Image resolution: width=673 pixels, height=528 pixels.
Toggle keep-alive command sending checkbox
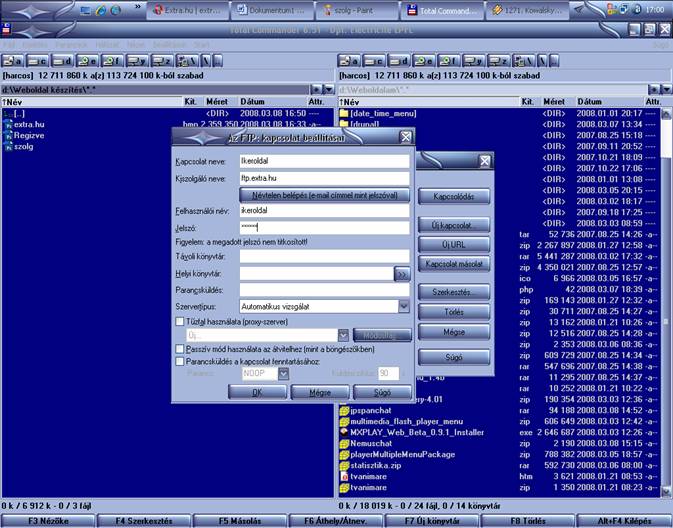180,361
